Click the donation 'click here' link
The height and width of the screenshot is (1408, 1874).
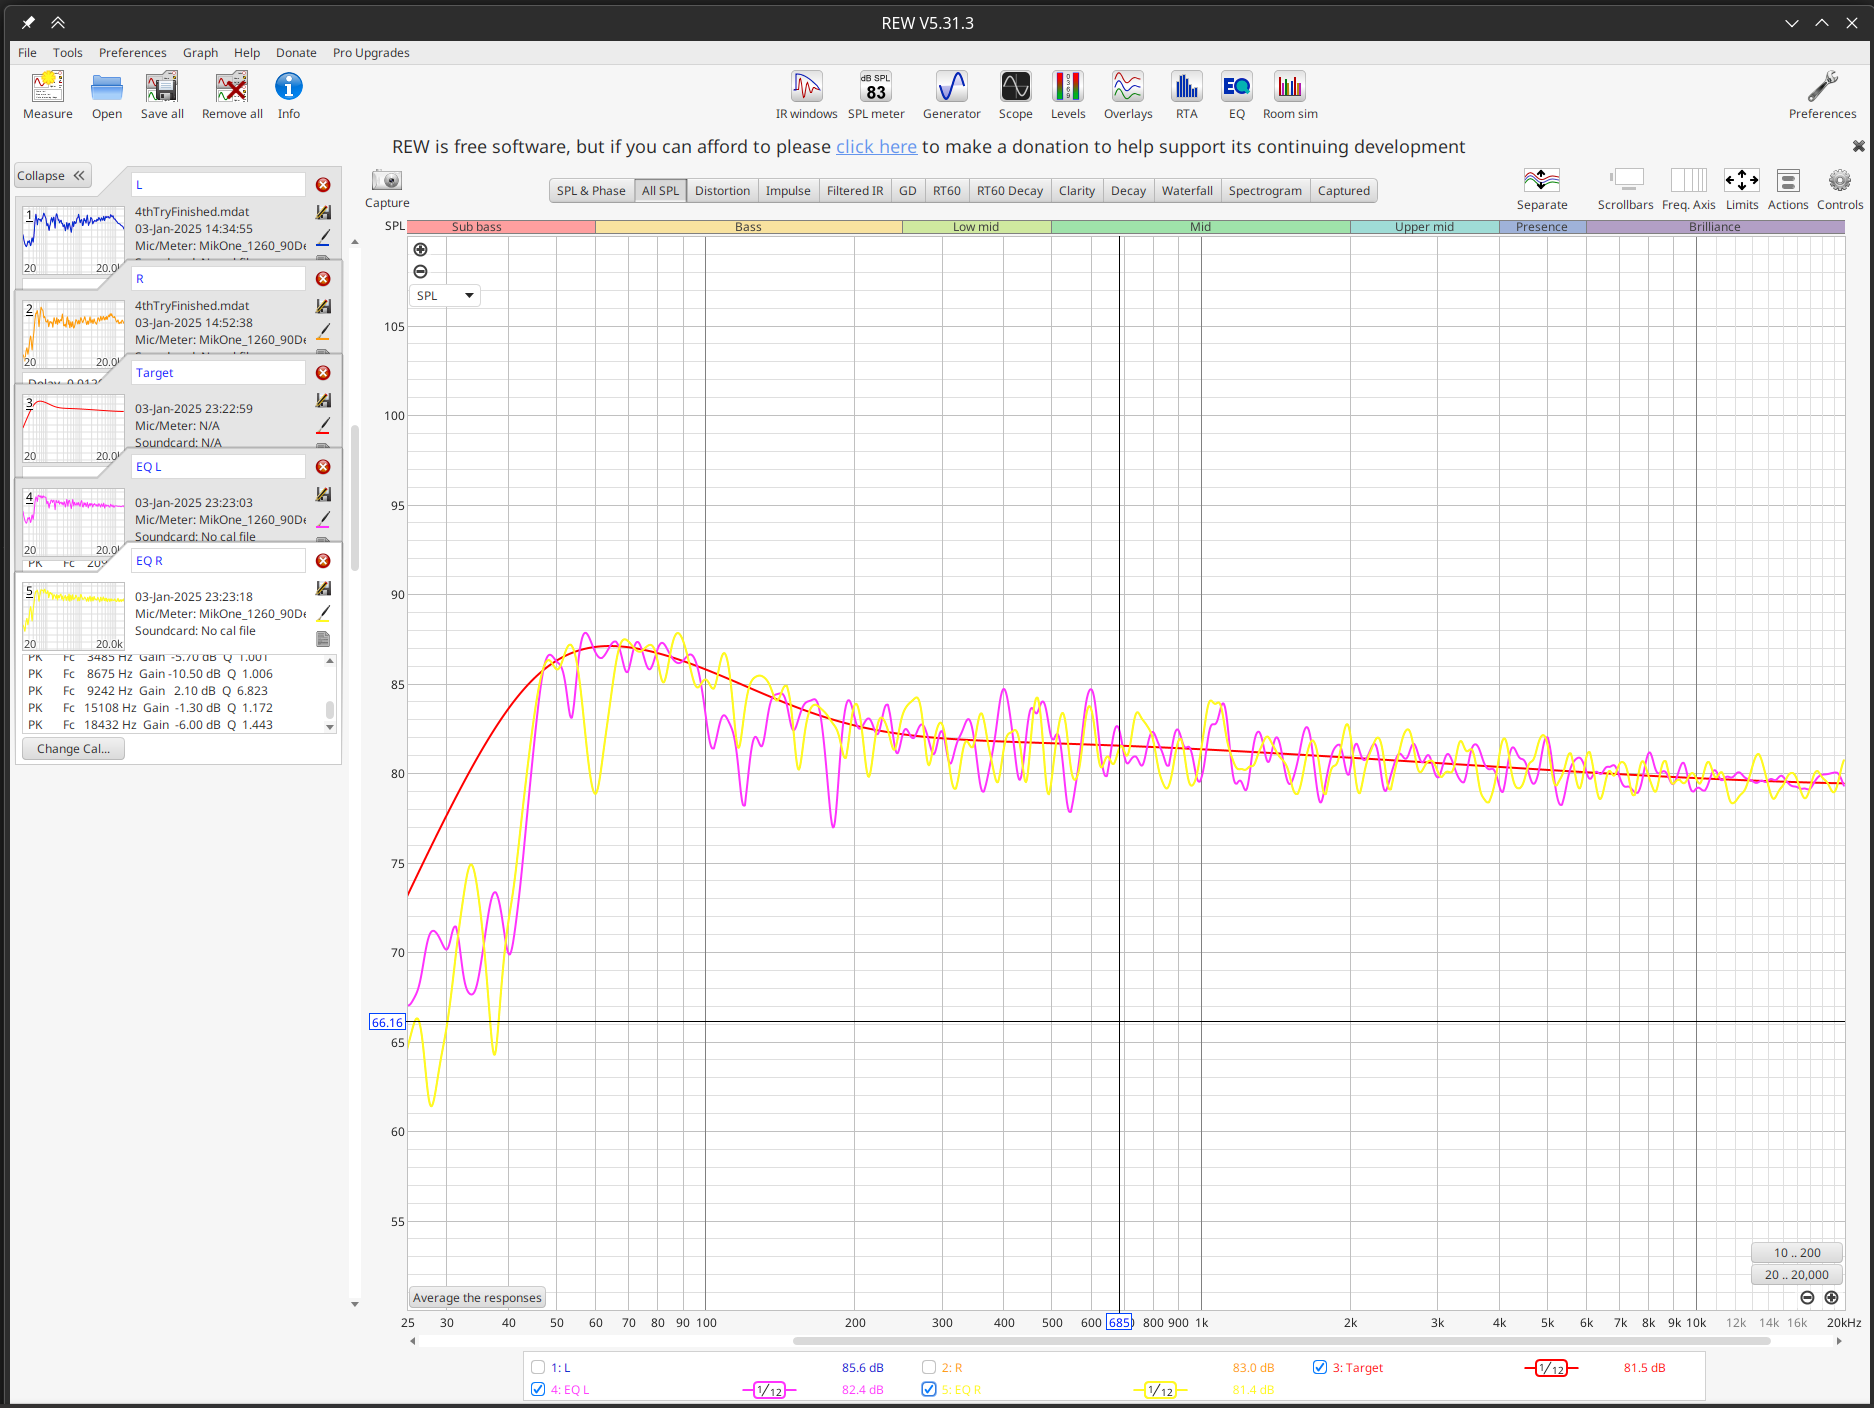click(x=876, y=147)
